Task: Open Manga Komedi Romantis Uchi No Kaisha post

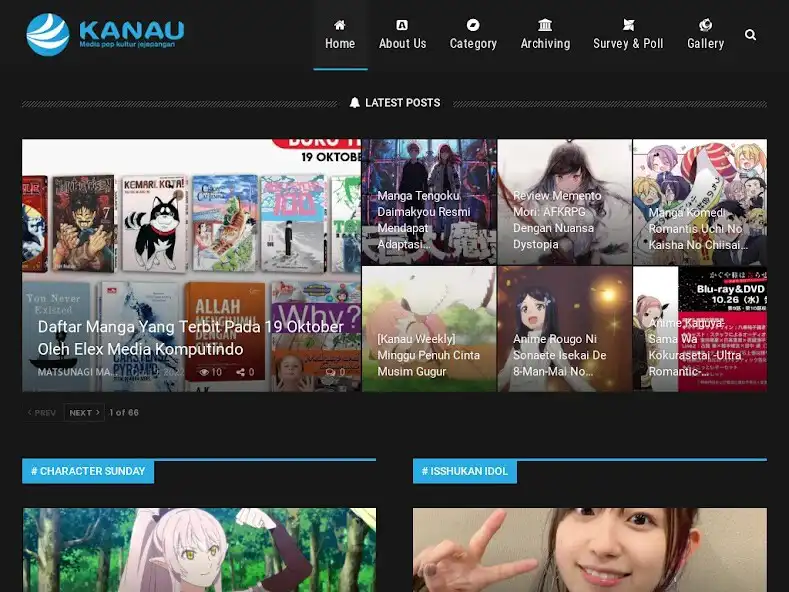Action: tap(700, 202)
